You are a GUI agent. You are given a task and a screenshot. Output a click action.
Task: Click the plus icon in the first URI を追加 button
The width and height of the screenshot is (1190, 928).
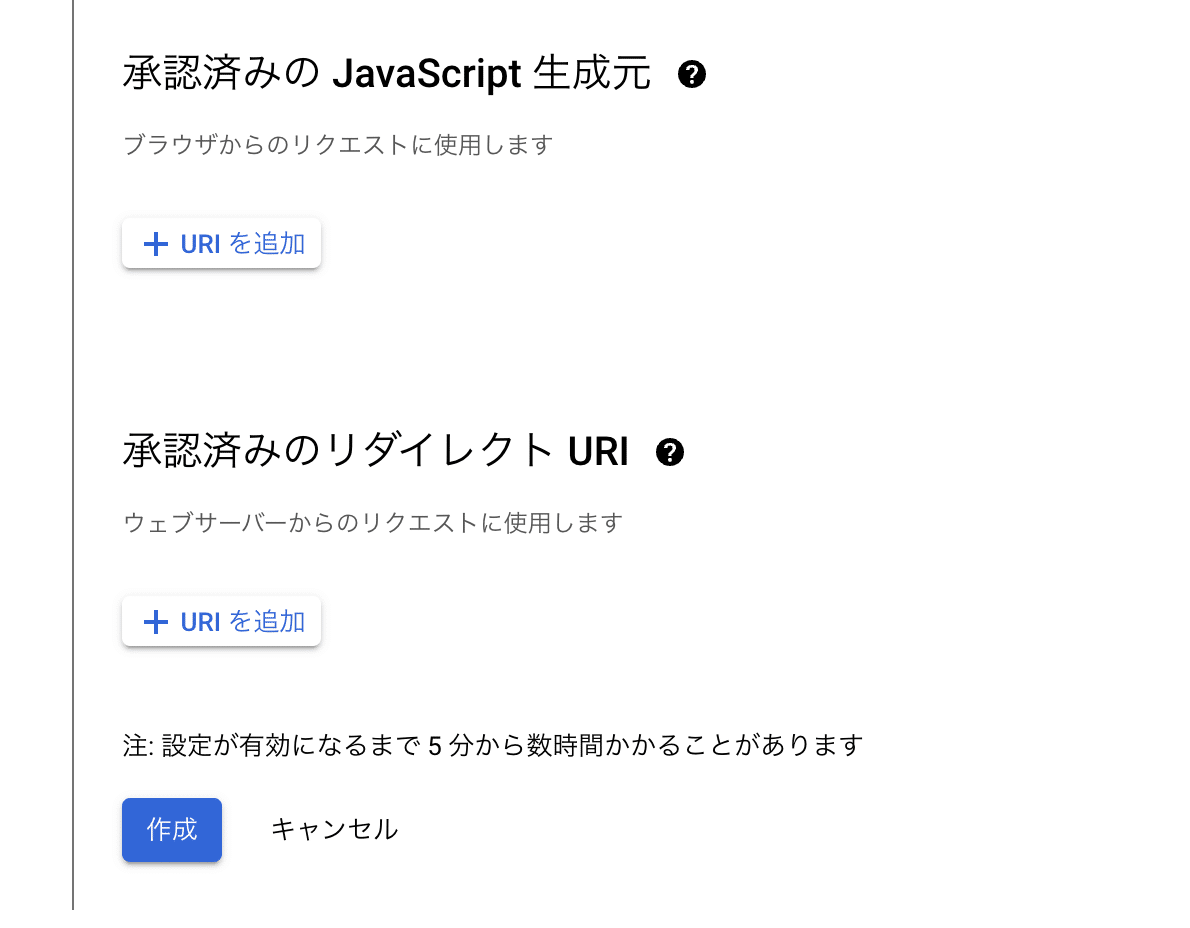pyautogui.click(x=155, y=243)
